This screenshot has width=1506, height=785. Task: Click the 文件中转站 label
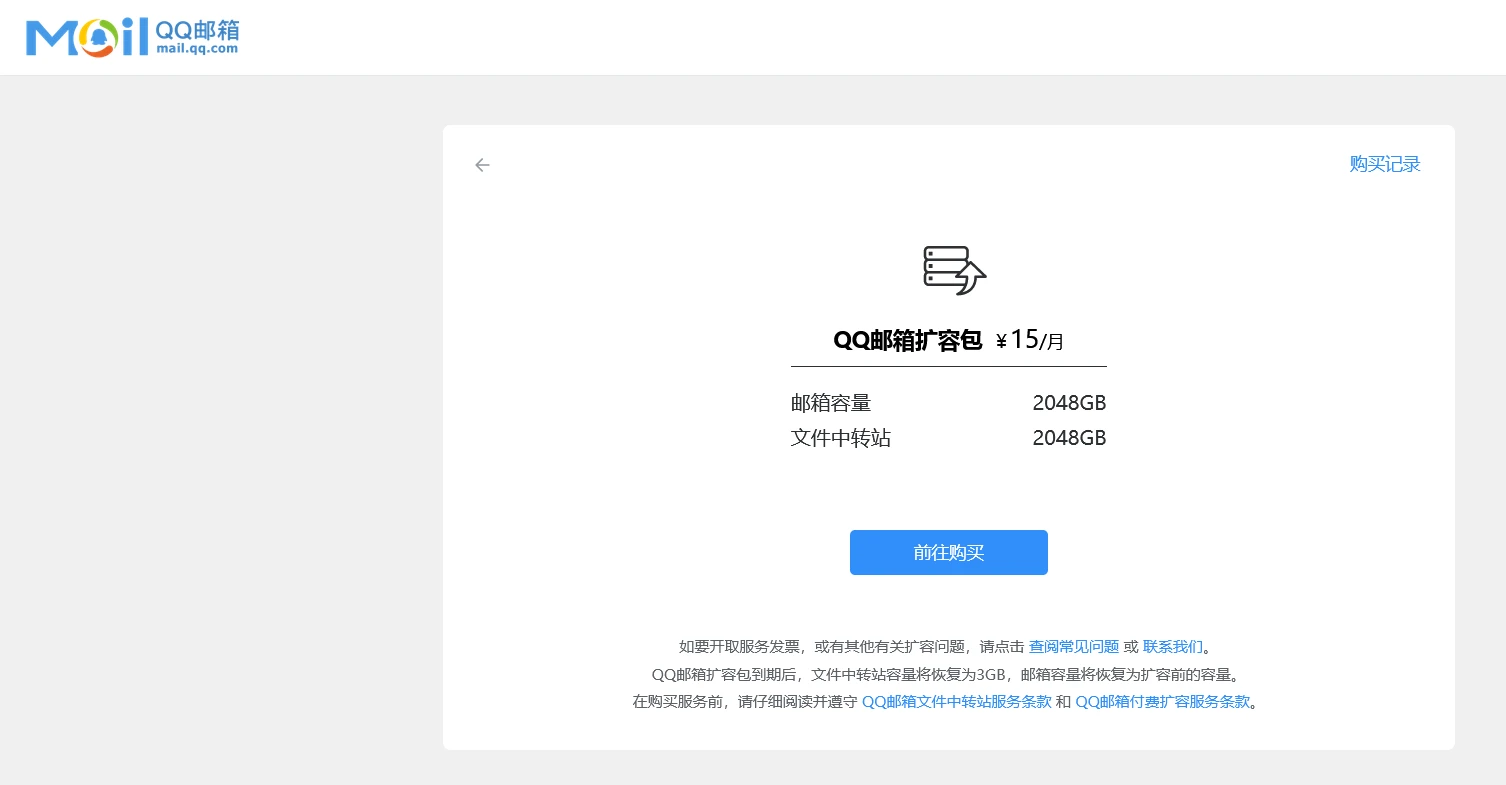tap(840, 438)
